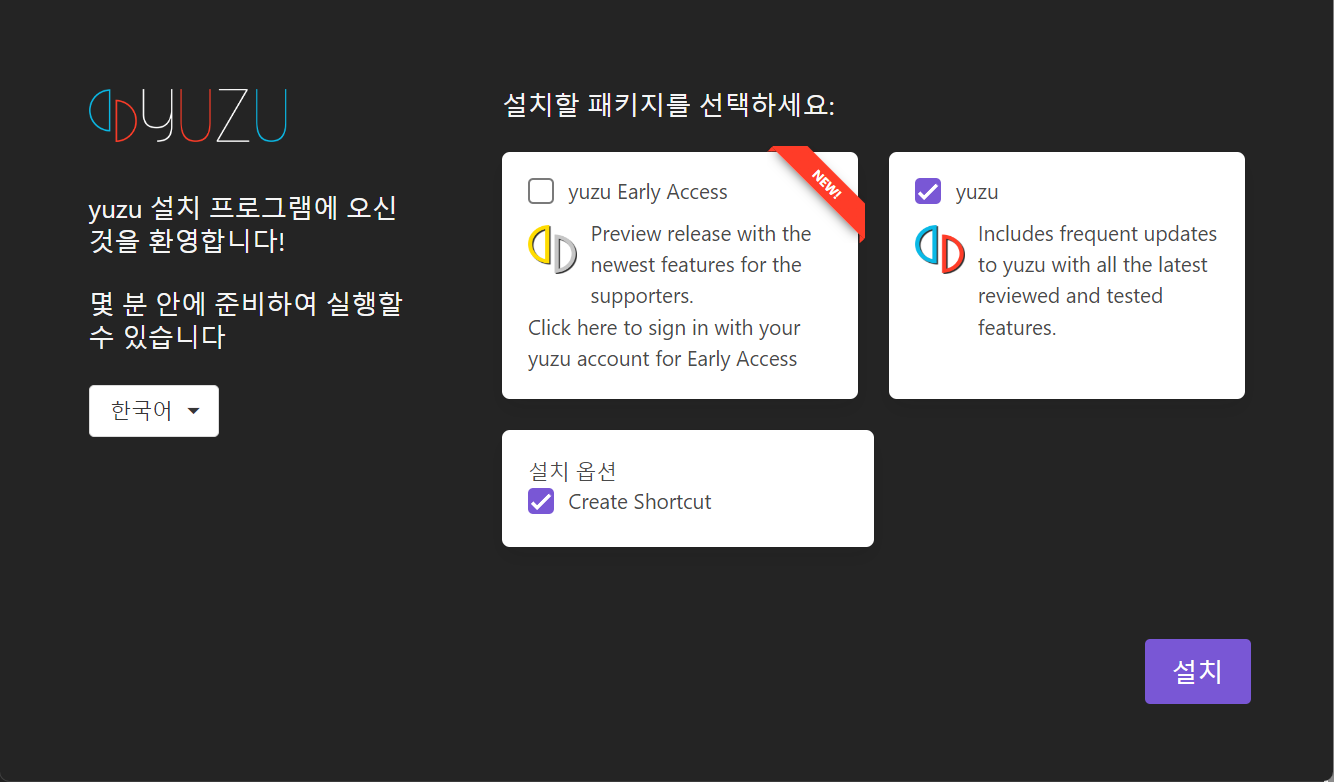Uncheck the yuzu package checkbox
This screenshot has height=782, width=1334.
[928, 191]
